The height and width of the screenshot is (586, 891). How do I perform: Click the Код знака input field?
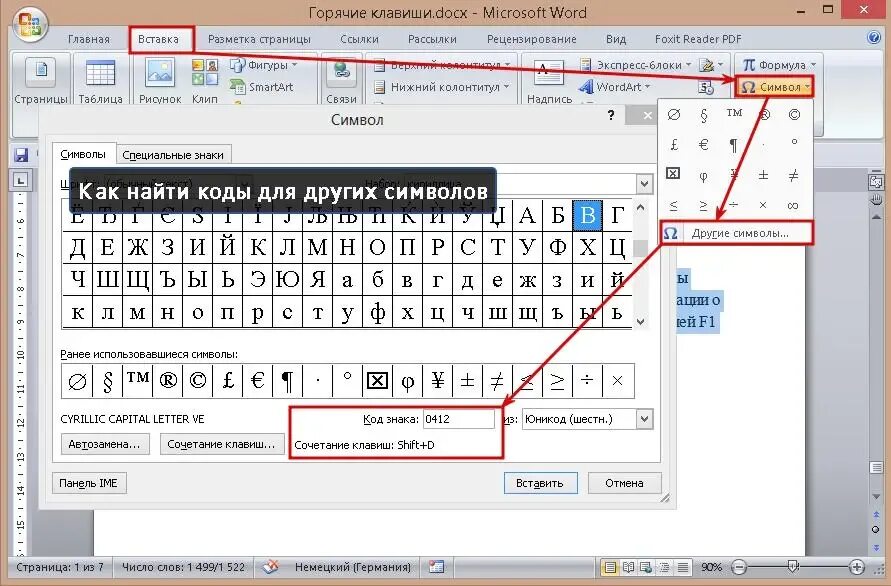[459, 419]
